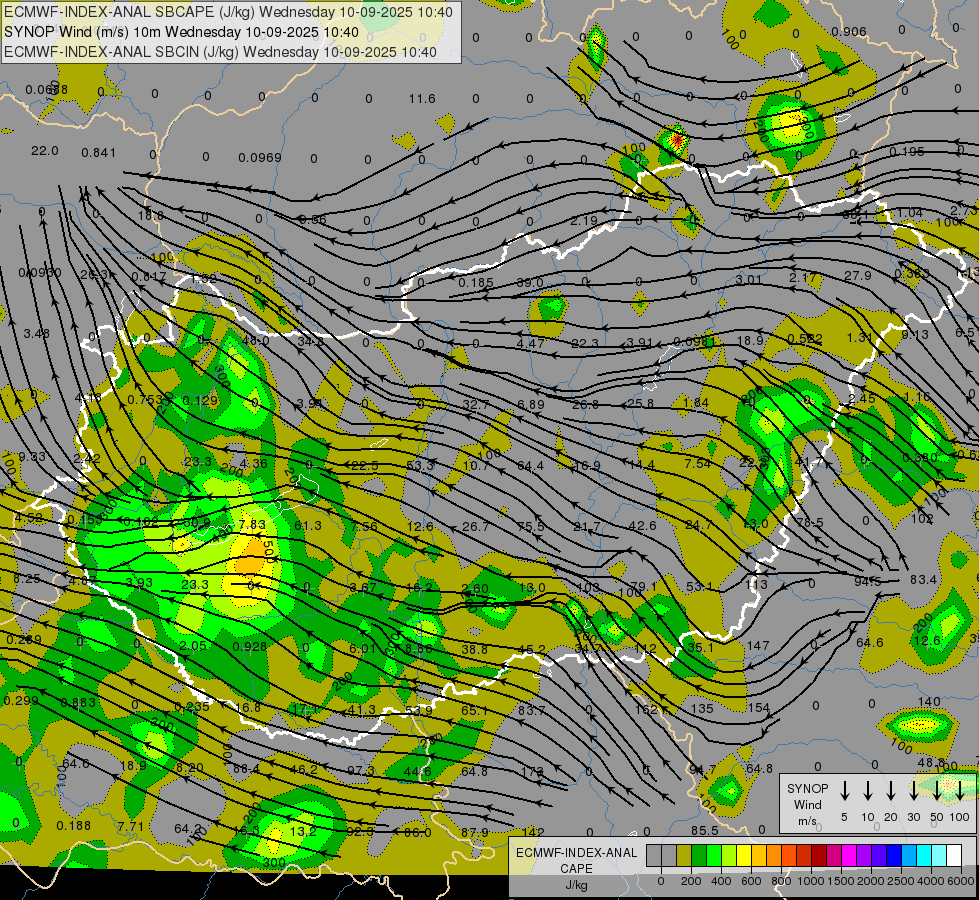Click the map value 2.19
The image size is (979, 900).
pos(584,220)
